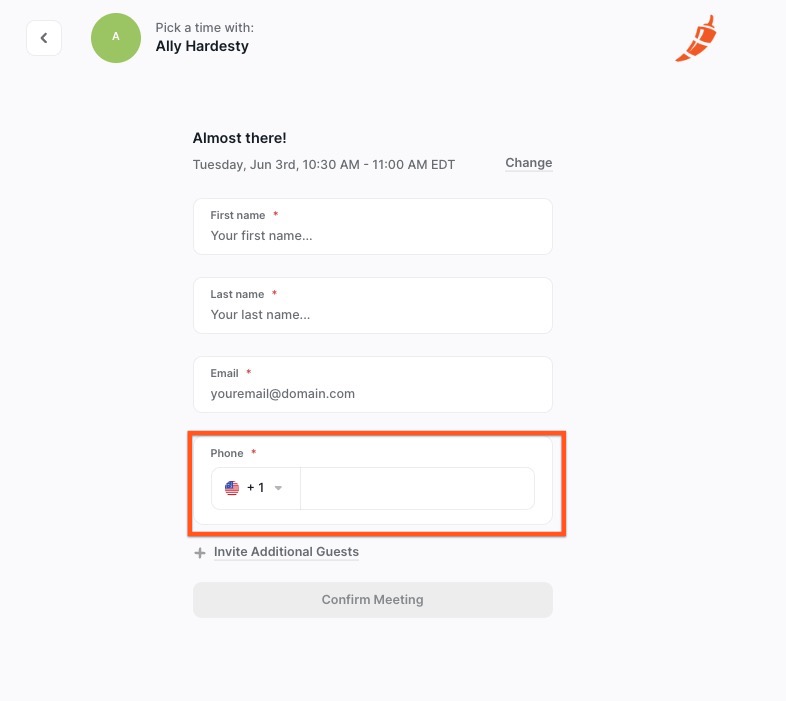
Task: Click the orange chili pepper logo
Action: (x=696, y=39)
